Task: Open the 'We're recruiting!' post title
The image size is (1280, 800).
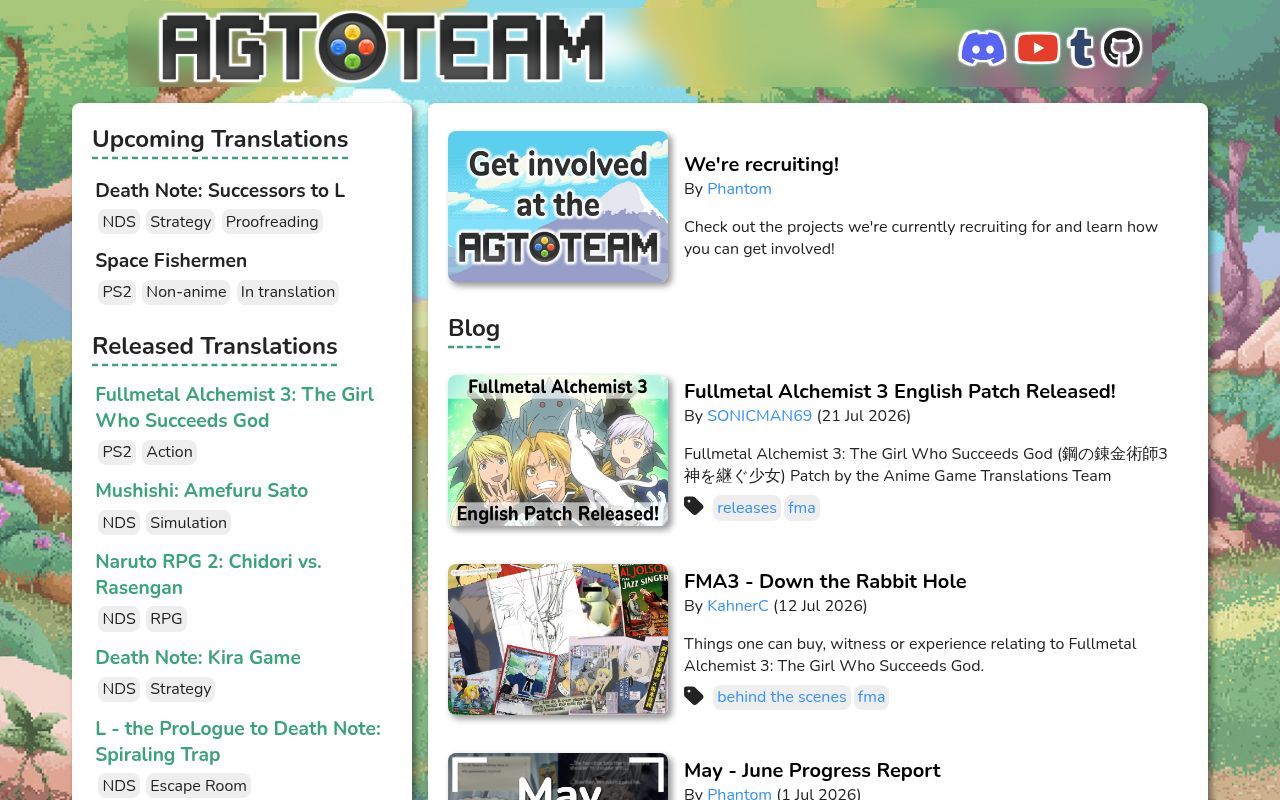Action: pyautogui.click(x=761, y=164)
